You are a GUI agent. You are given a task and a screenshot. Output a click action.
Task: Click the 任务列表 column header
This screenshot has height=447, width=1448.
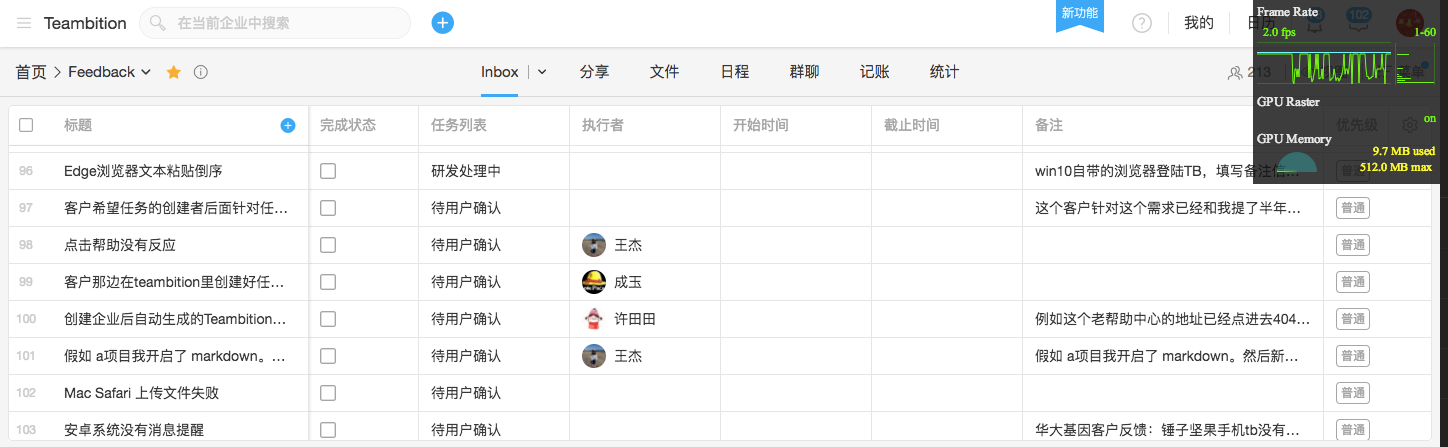(459, 125)
